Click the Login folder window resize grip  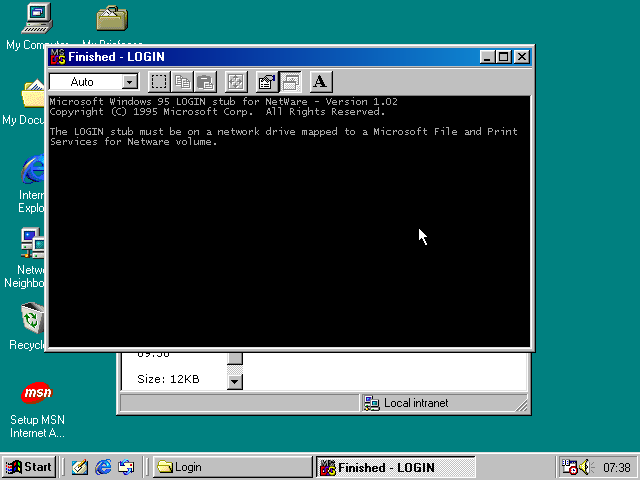[522, 405]
